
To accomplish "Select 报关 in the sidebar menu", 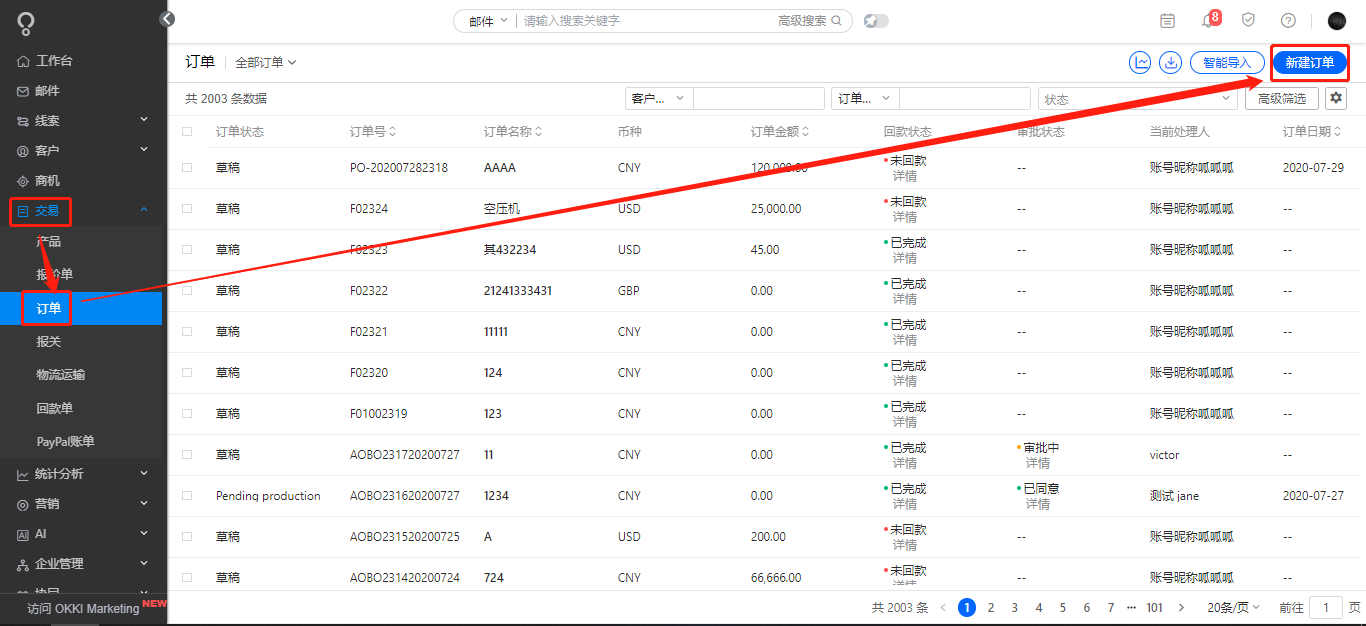I will [x=46, y=340].
